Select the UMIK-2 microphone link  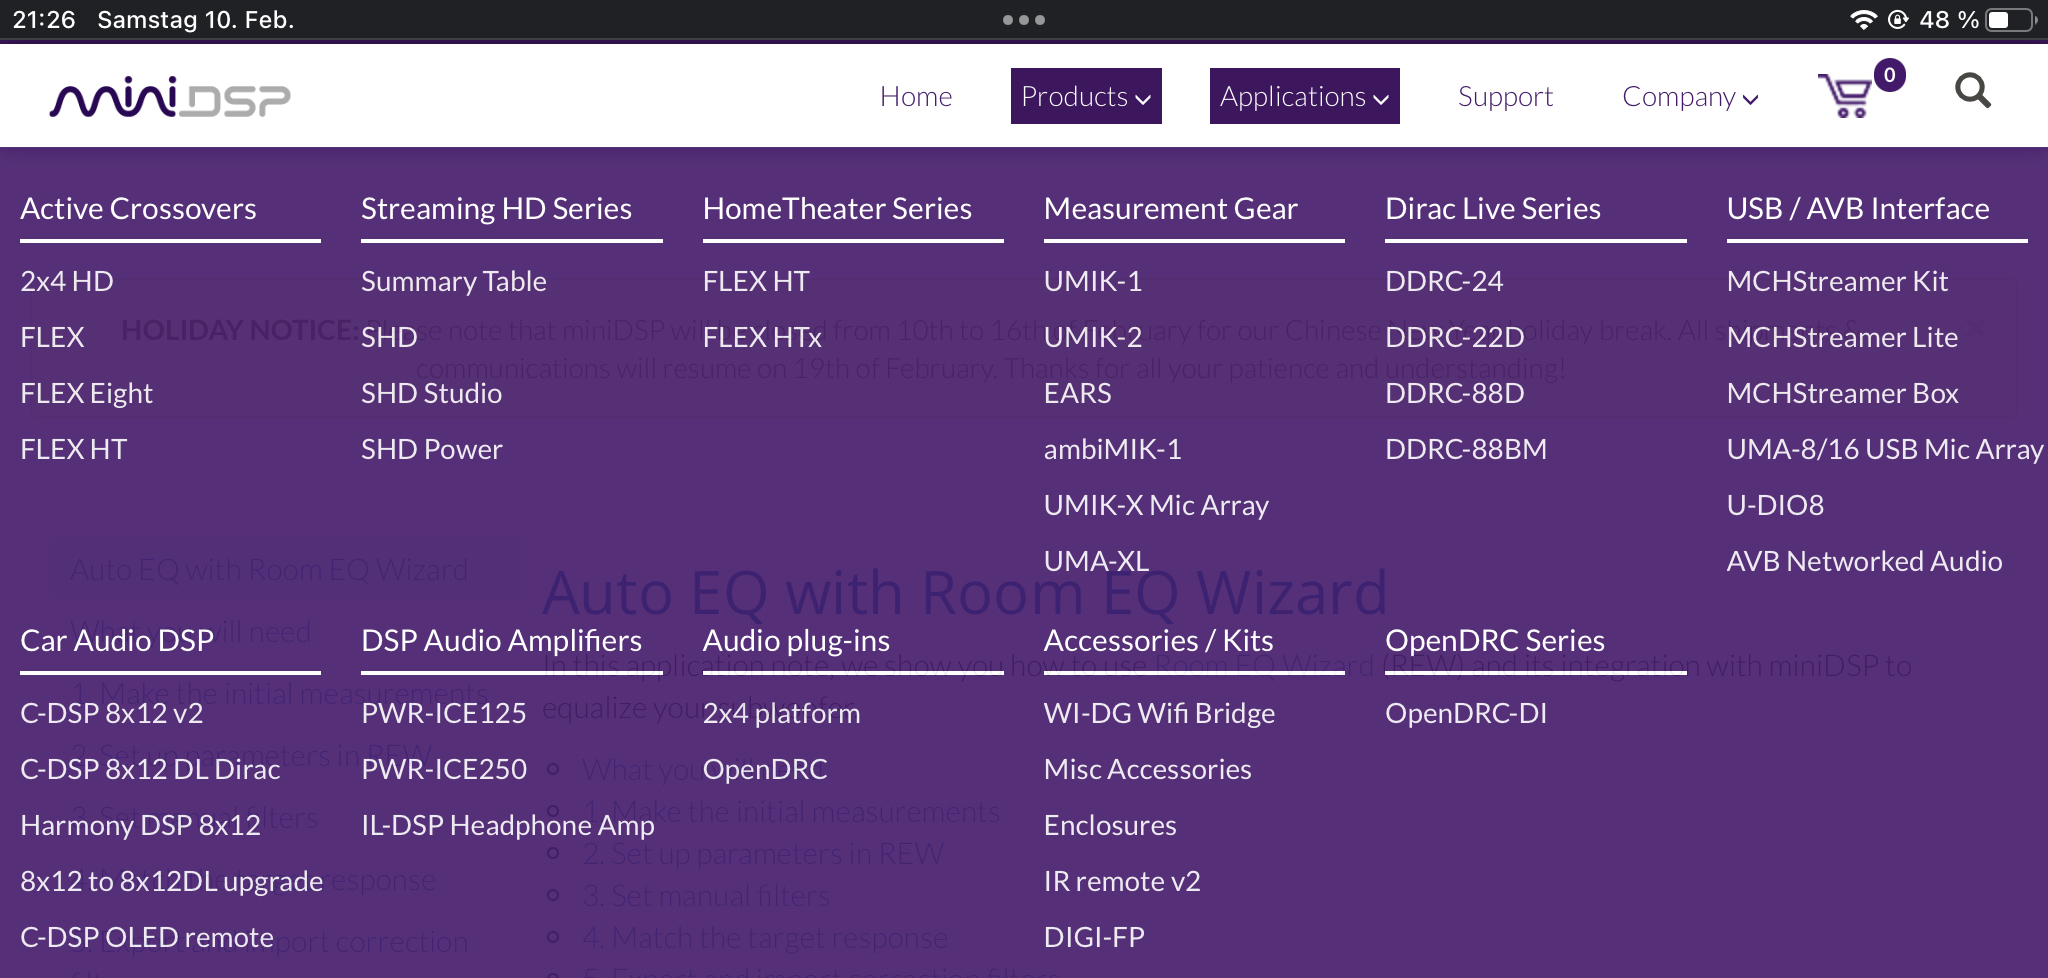tap(1092, 337)
